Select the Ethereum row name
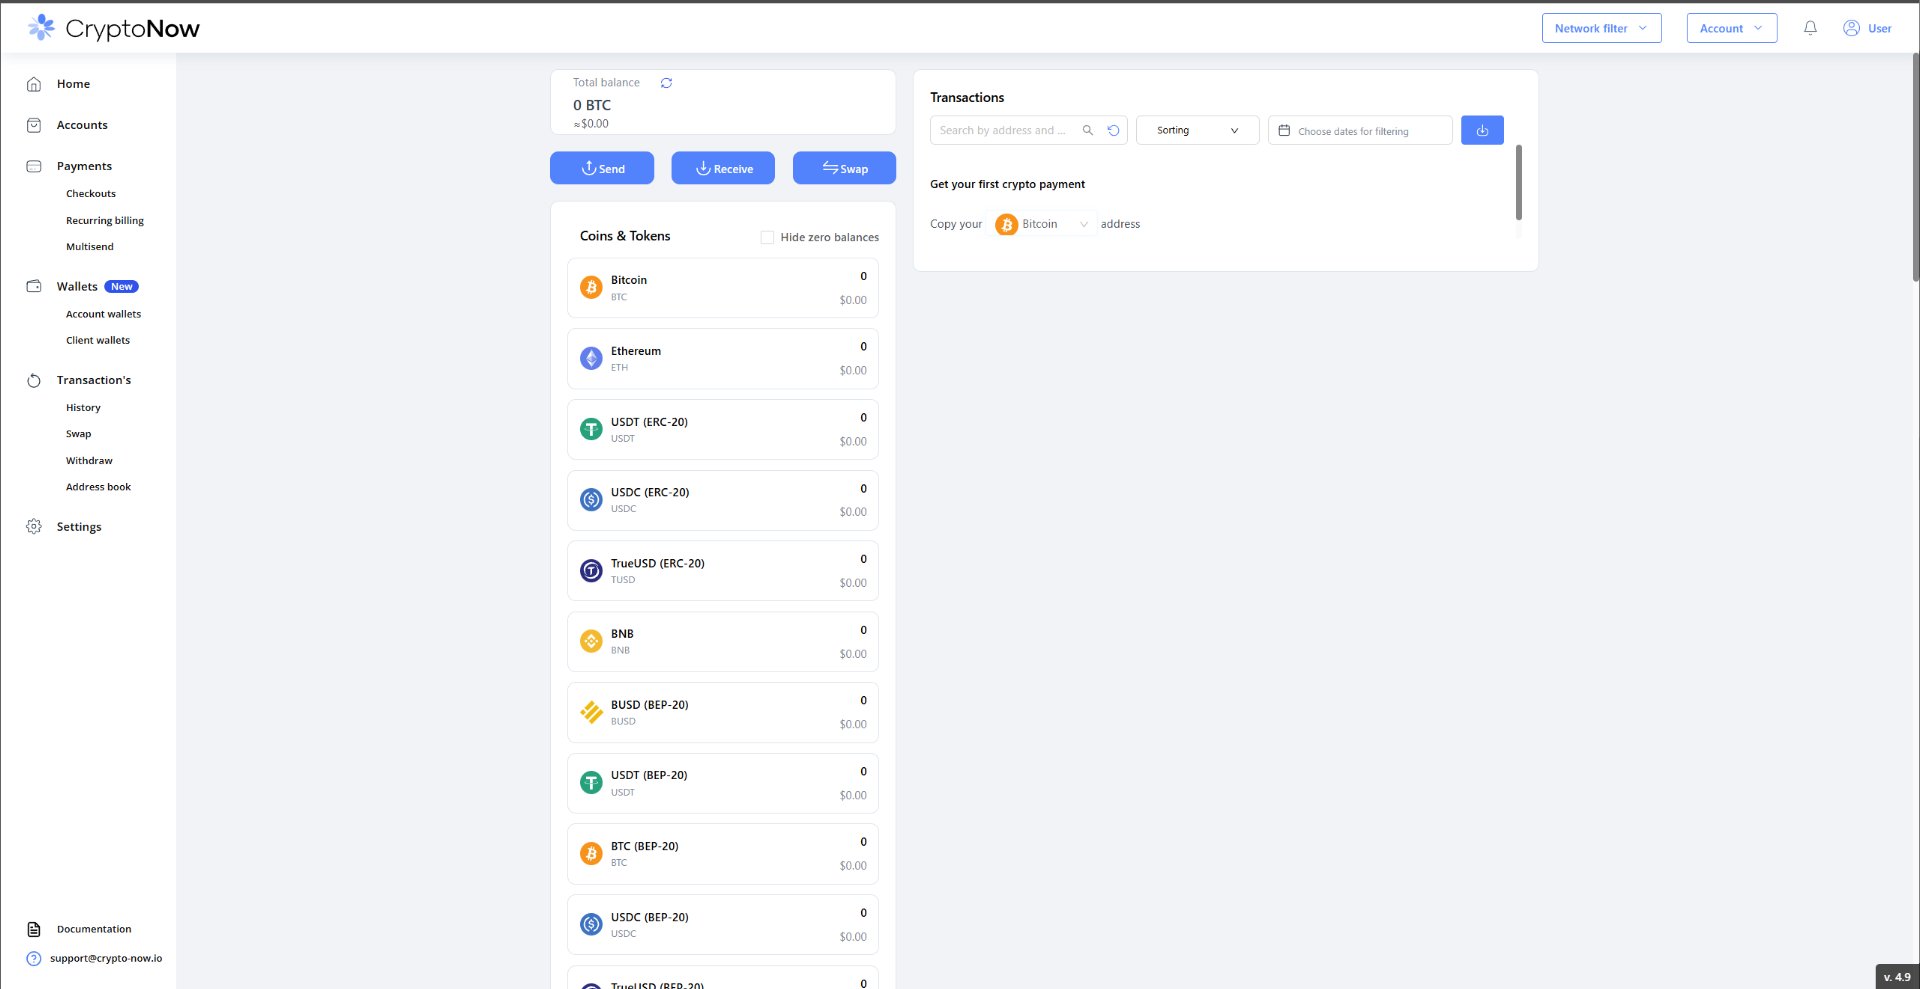Screen dimensions: 1920x989 click(636, 351)
